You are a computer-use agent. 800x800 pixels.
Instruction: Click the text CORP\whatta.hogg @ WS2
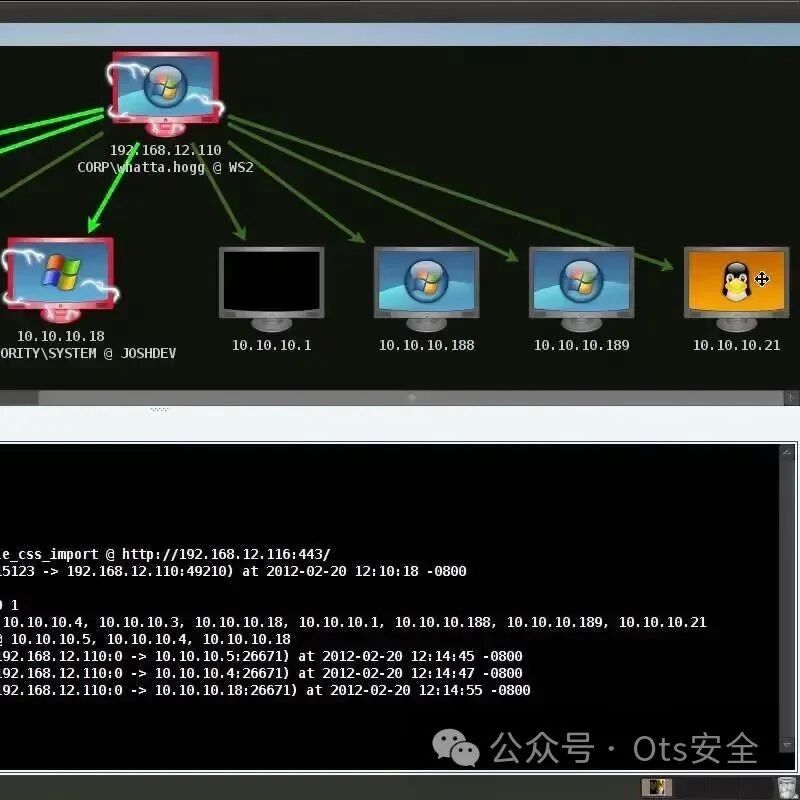165,167
